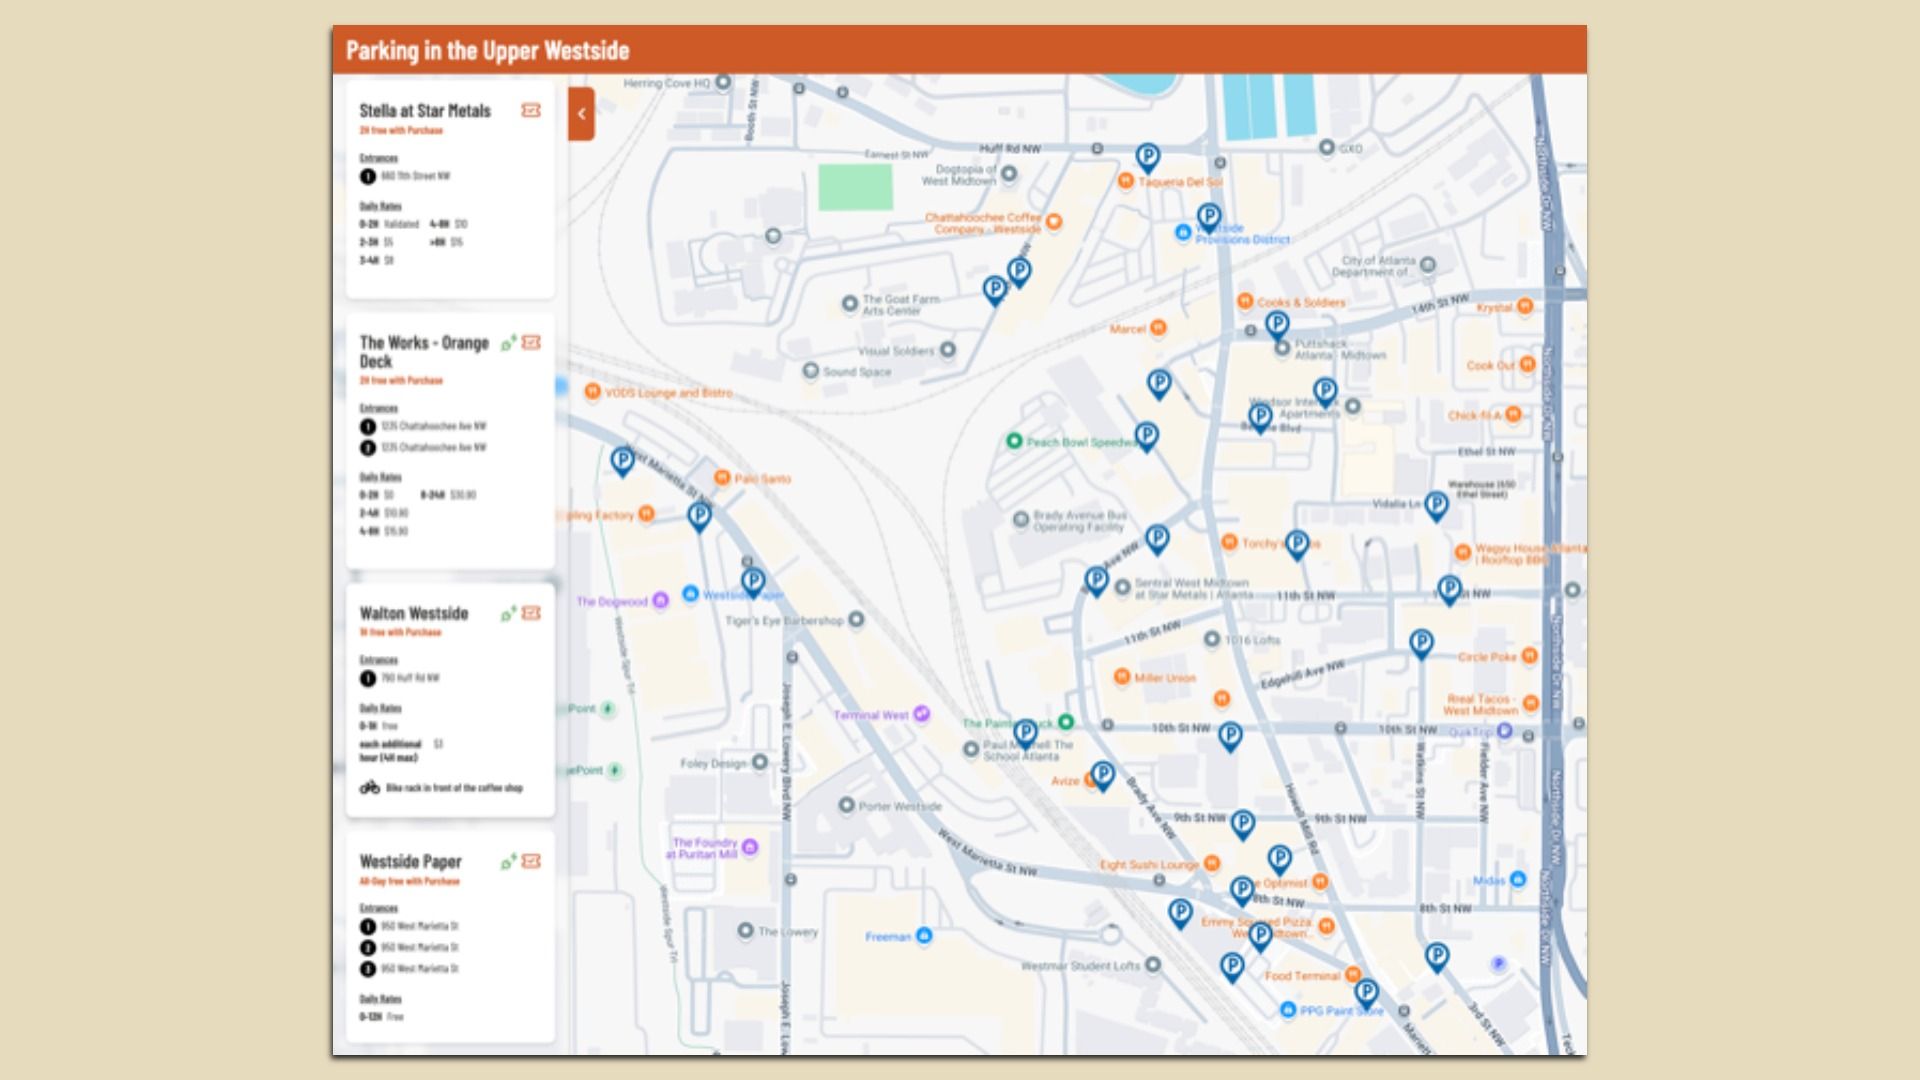Click The Dogwood purple marker on the map
1920x1080 pixels.
[x=660, y=600]
